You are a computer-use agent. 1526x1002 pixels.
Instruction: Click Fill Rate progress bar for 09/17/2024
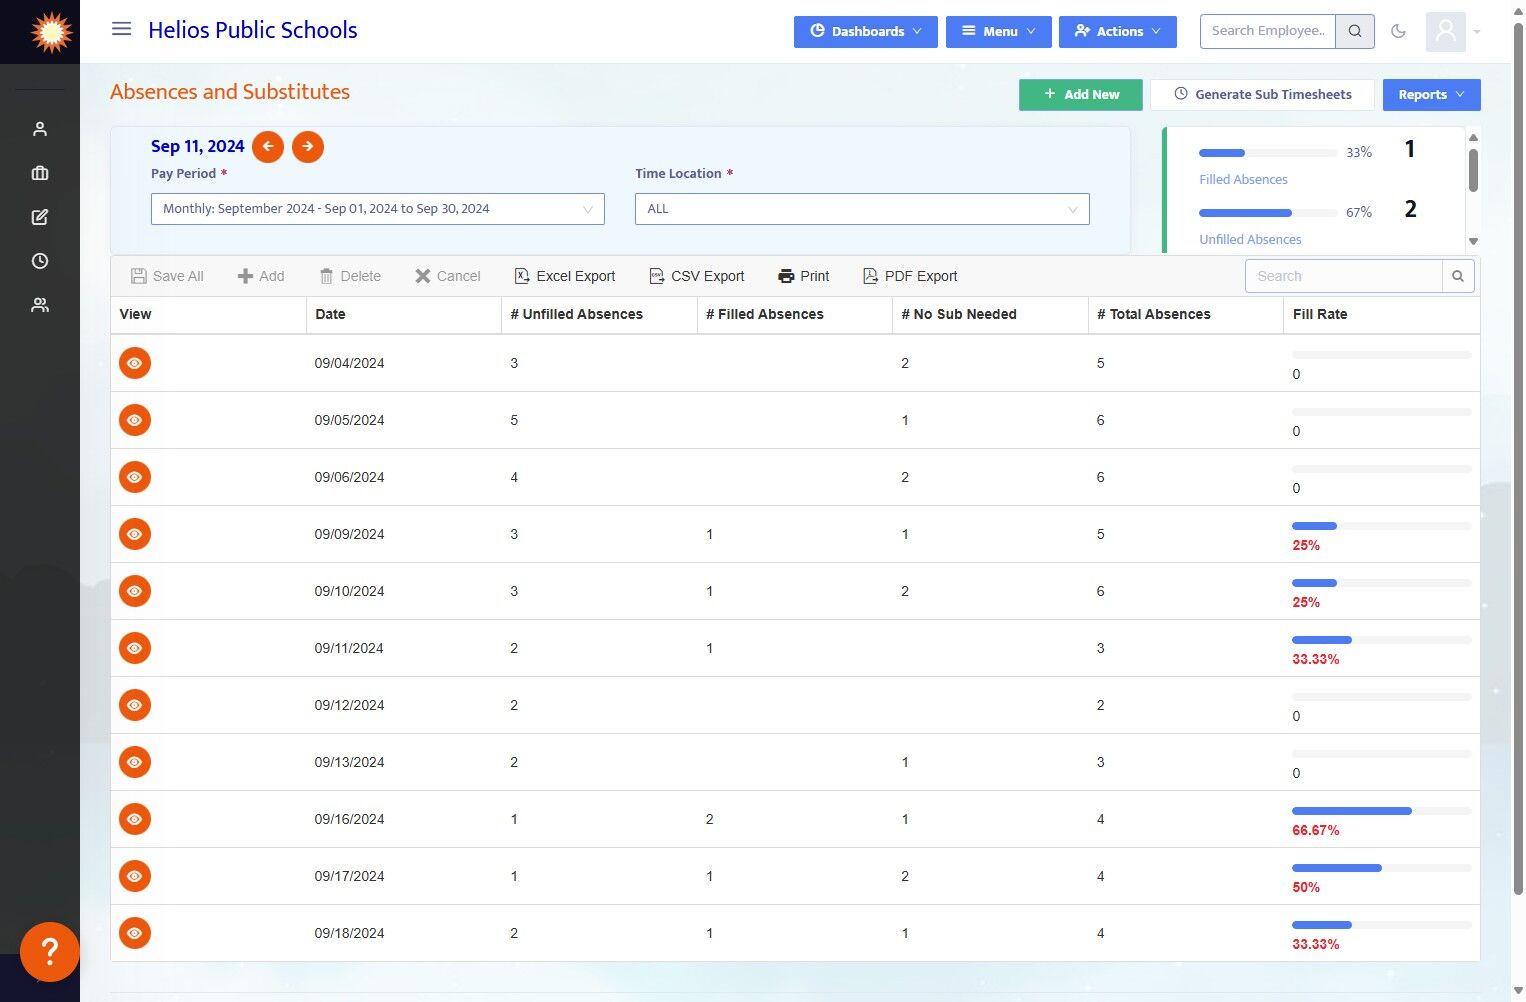coord(1380,868)
